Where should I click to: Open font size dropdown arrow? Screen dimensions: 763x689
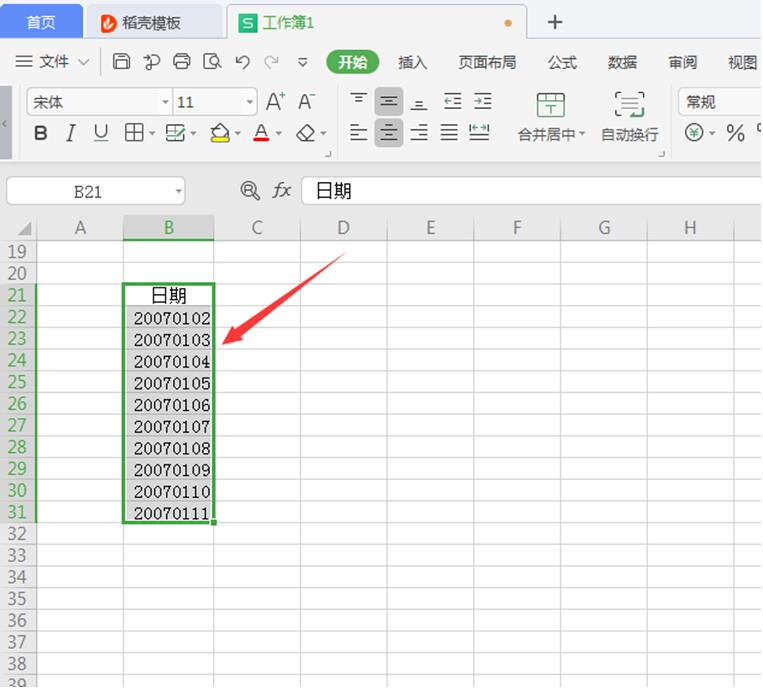pyautogui.click(x=249, y=102)
